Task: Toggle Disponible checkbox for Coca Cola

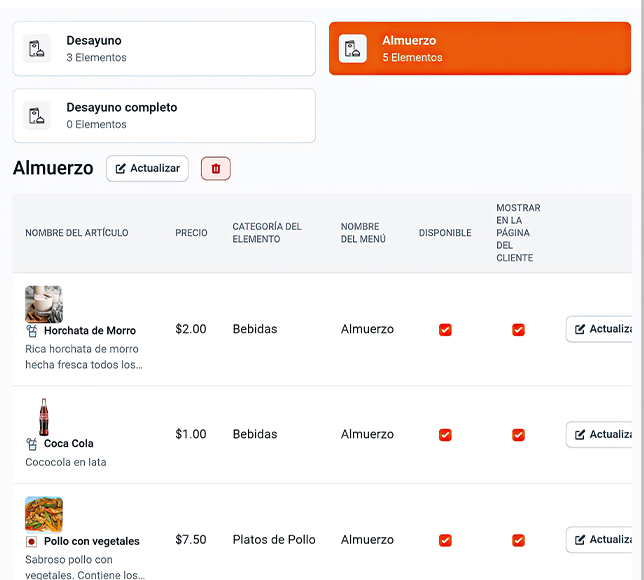Action: [445, 435]
